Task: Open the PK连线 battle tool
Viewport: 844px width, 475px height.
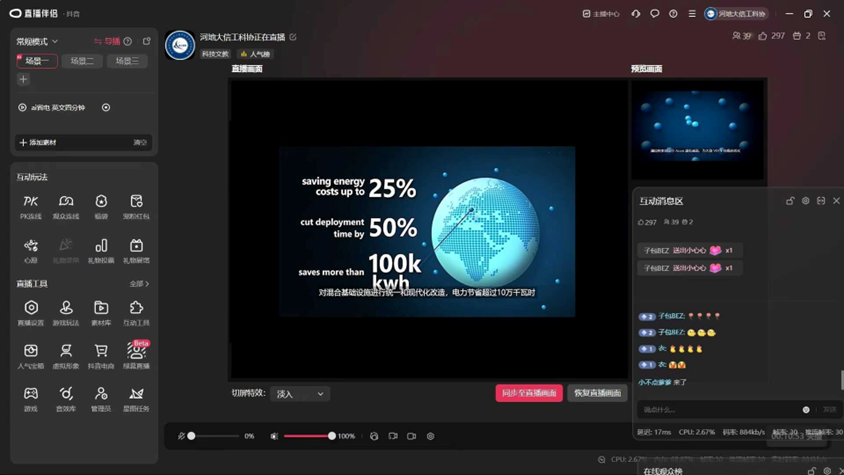Action: 31,206
